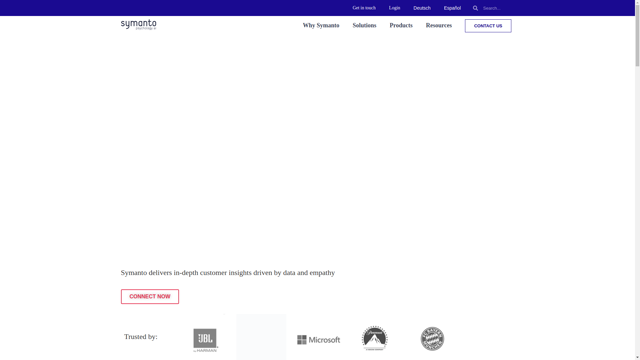The image size is (640, 360).
Task: Click the Connect Now button
Action: [x=150, y=297]
